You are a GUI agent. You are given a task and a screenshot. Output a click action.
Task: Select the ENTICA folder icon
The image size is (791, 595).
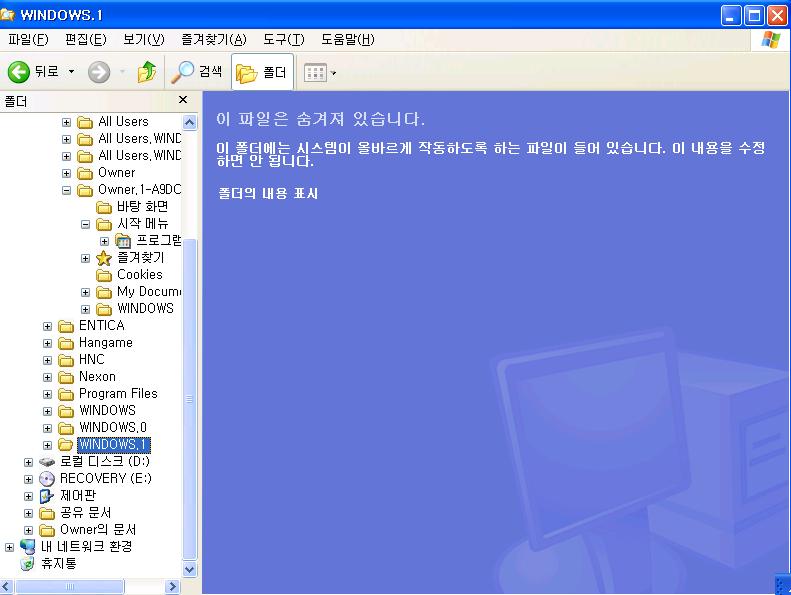(x=66, y=326)
